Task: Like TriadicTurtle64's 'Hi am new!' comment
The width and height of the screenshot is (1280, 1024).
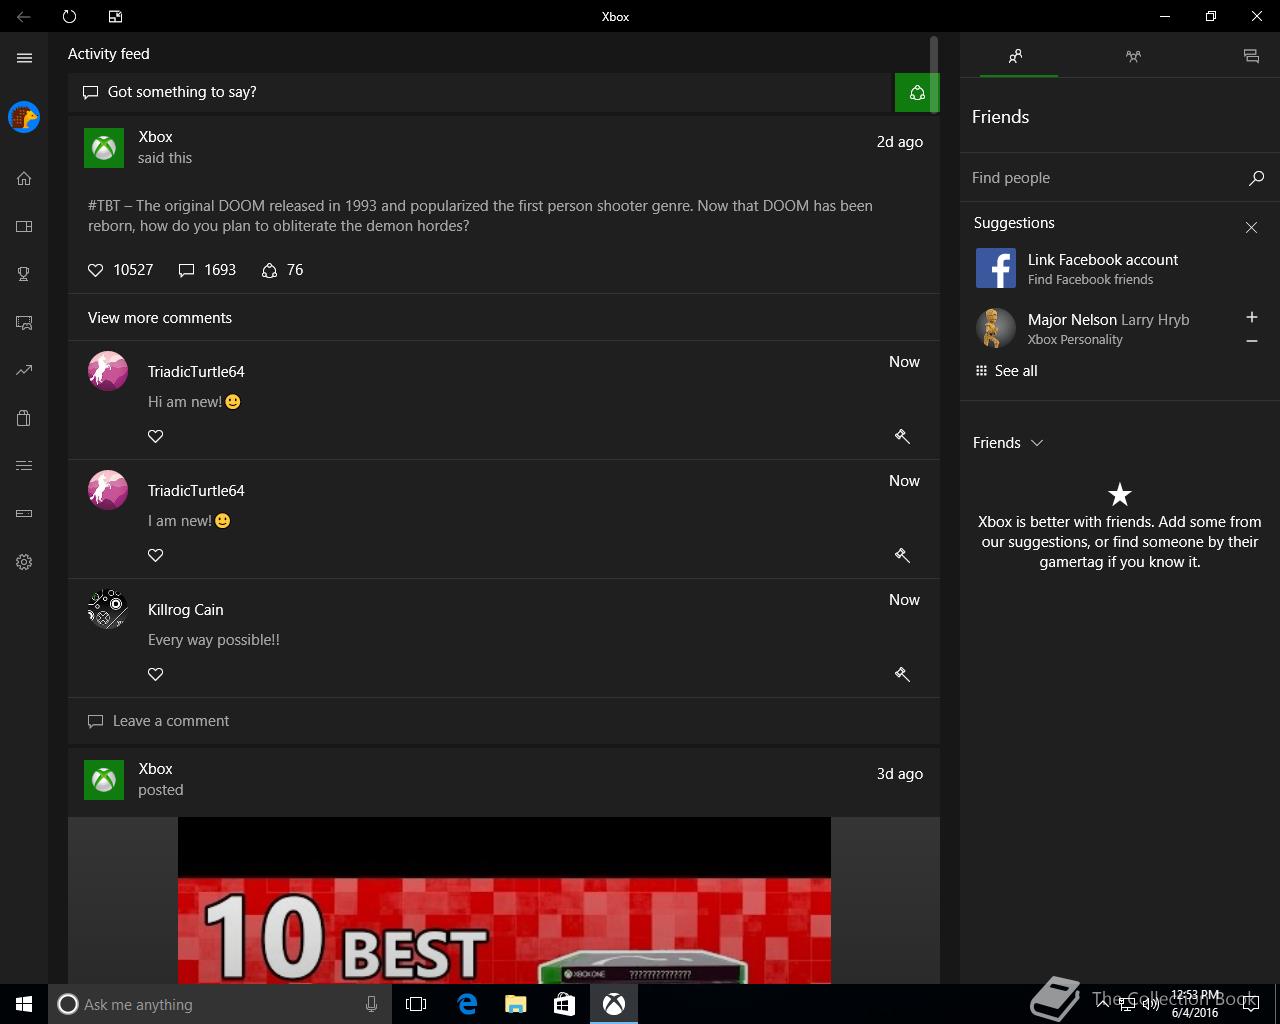Action: click(155, 436)
